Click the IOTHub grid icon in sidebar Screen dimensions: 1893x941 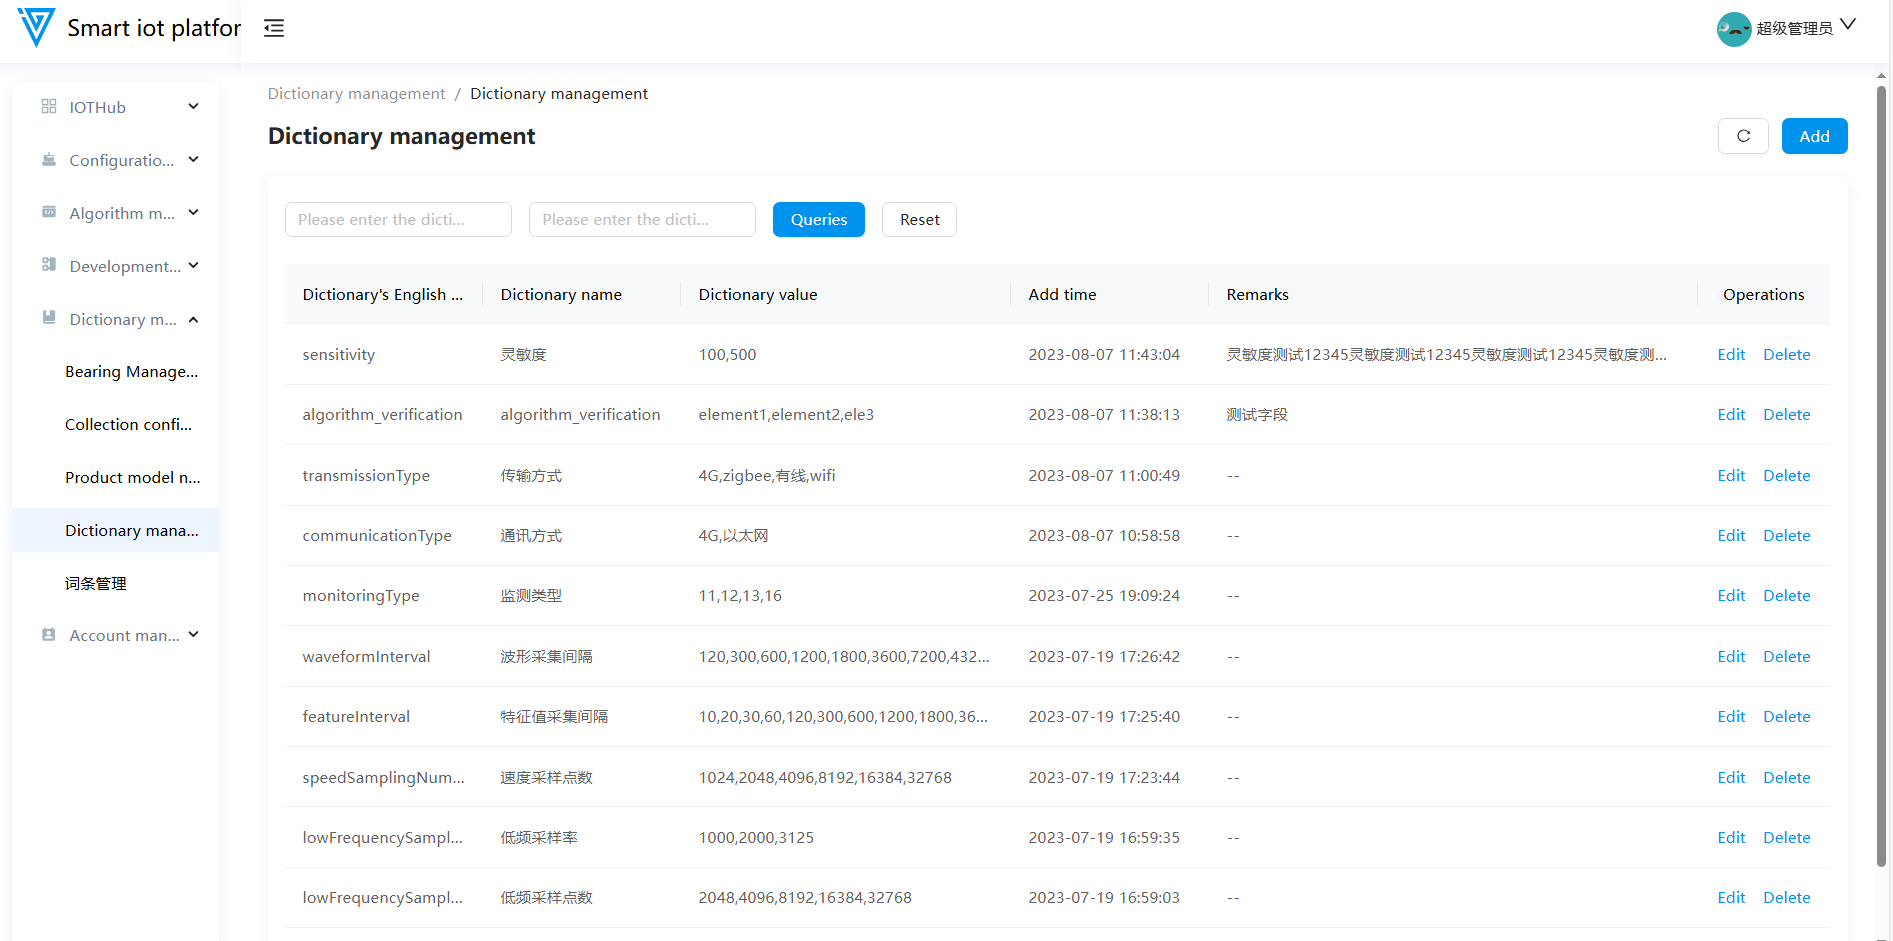[49, 107]
